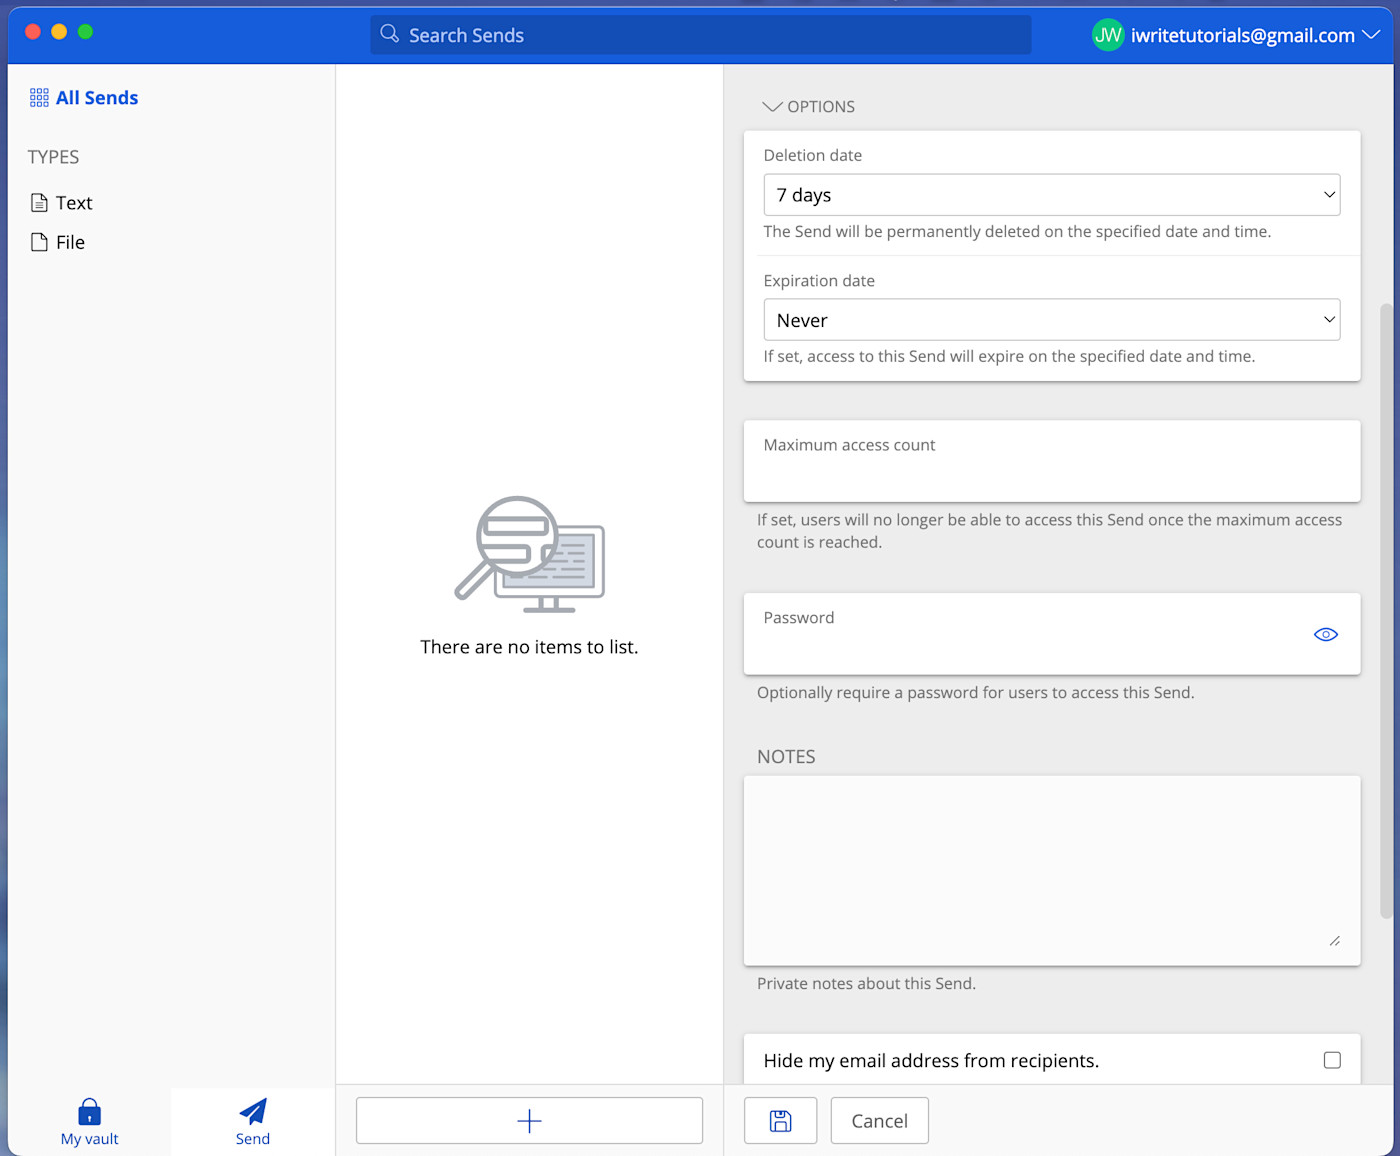Create a new Send with the plus icon

529,1120
